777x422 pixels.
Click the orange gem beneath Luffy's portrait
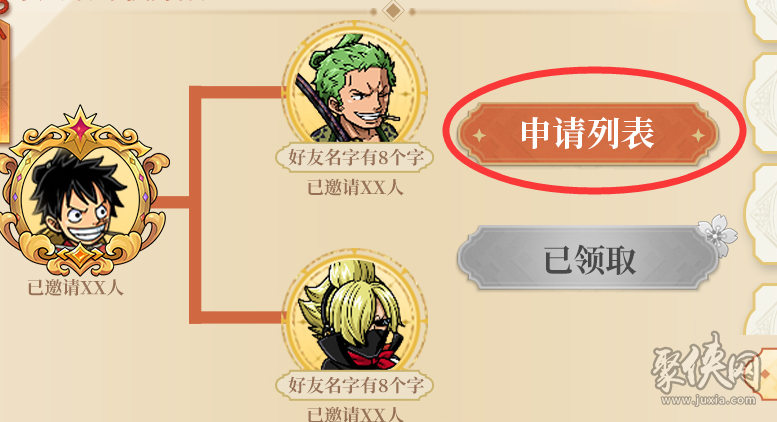click(x=79, y=257)
